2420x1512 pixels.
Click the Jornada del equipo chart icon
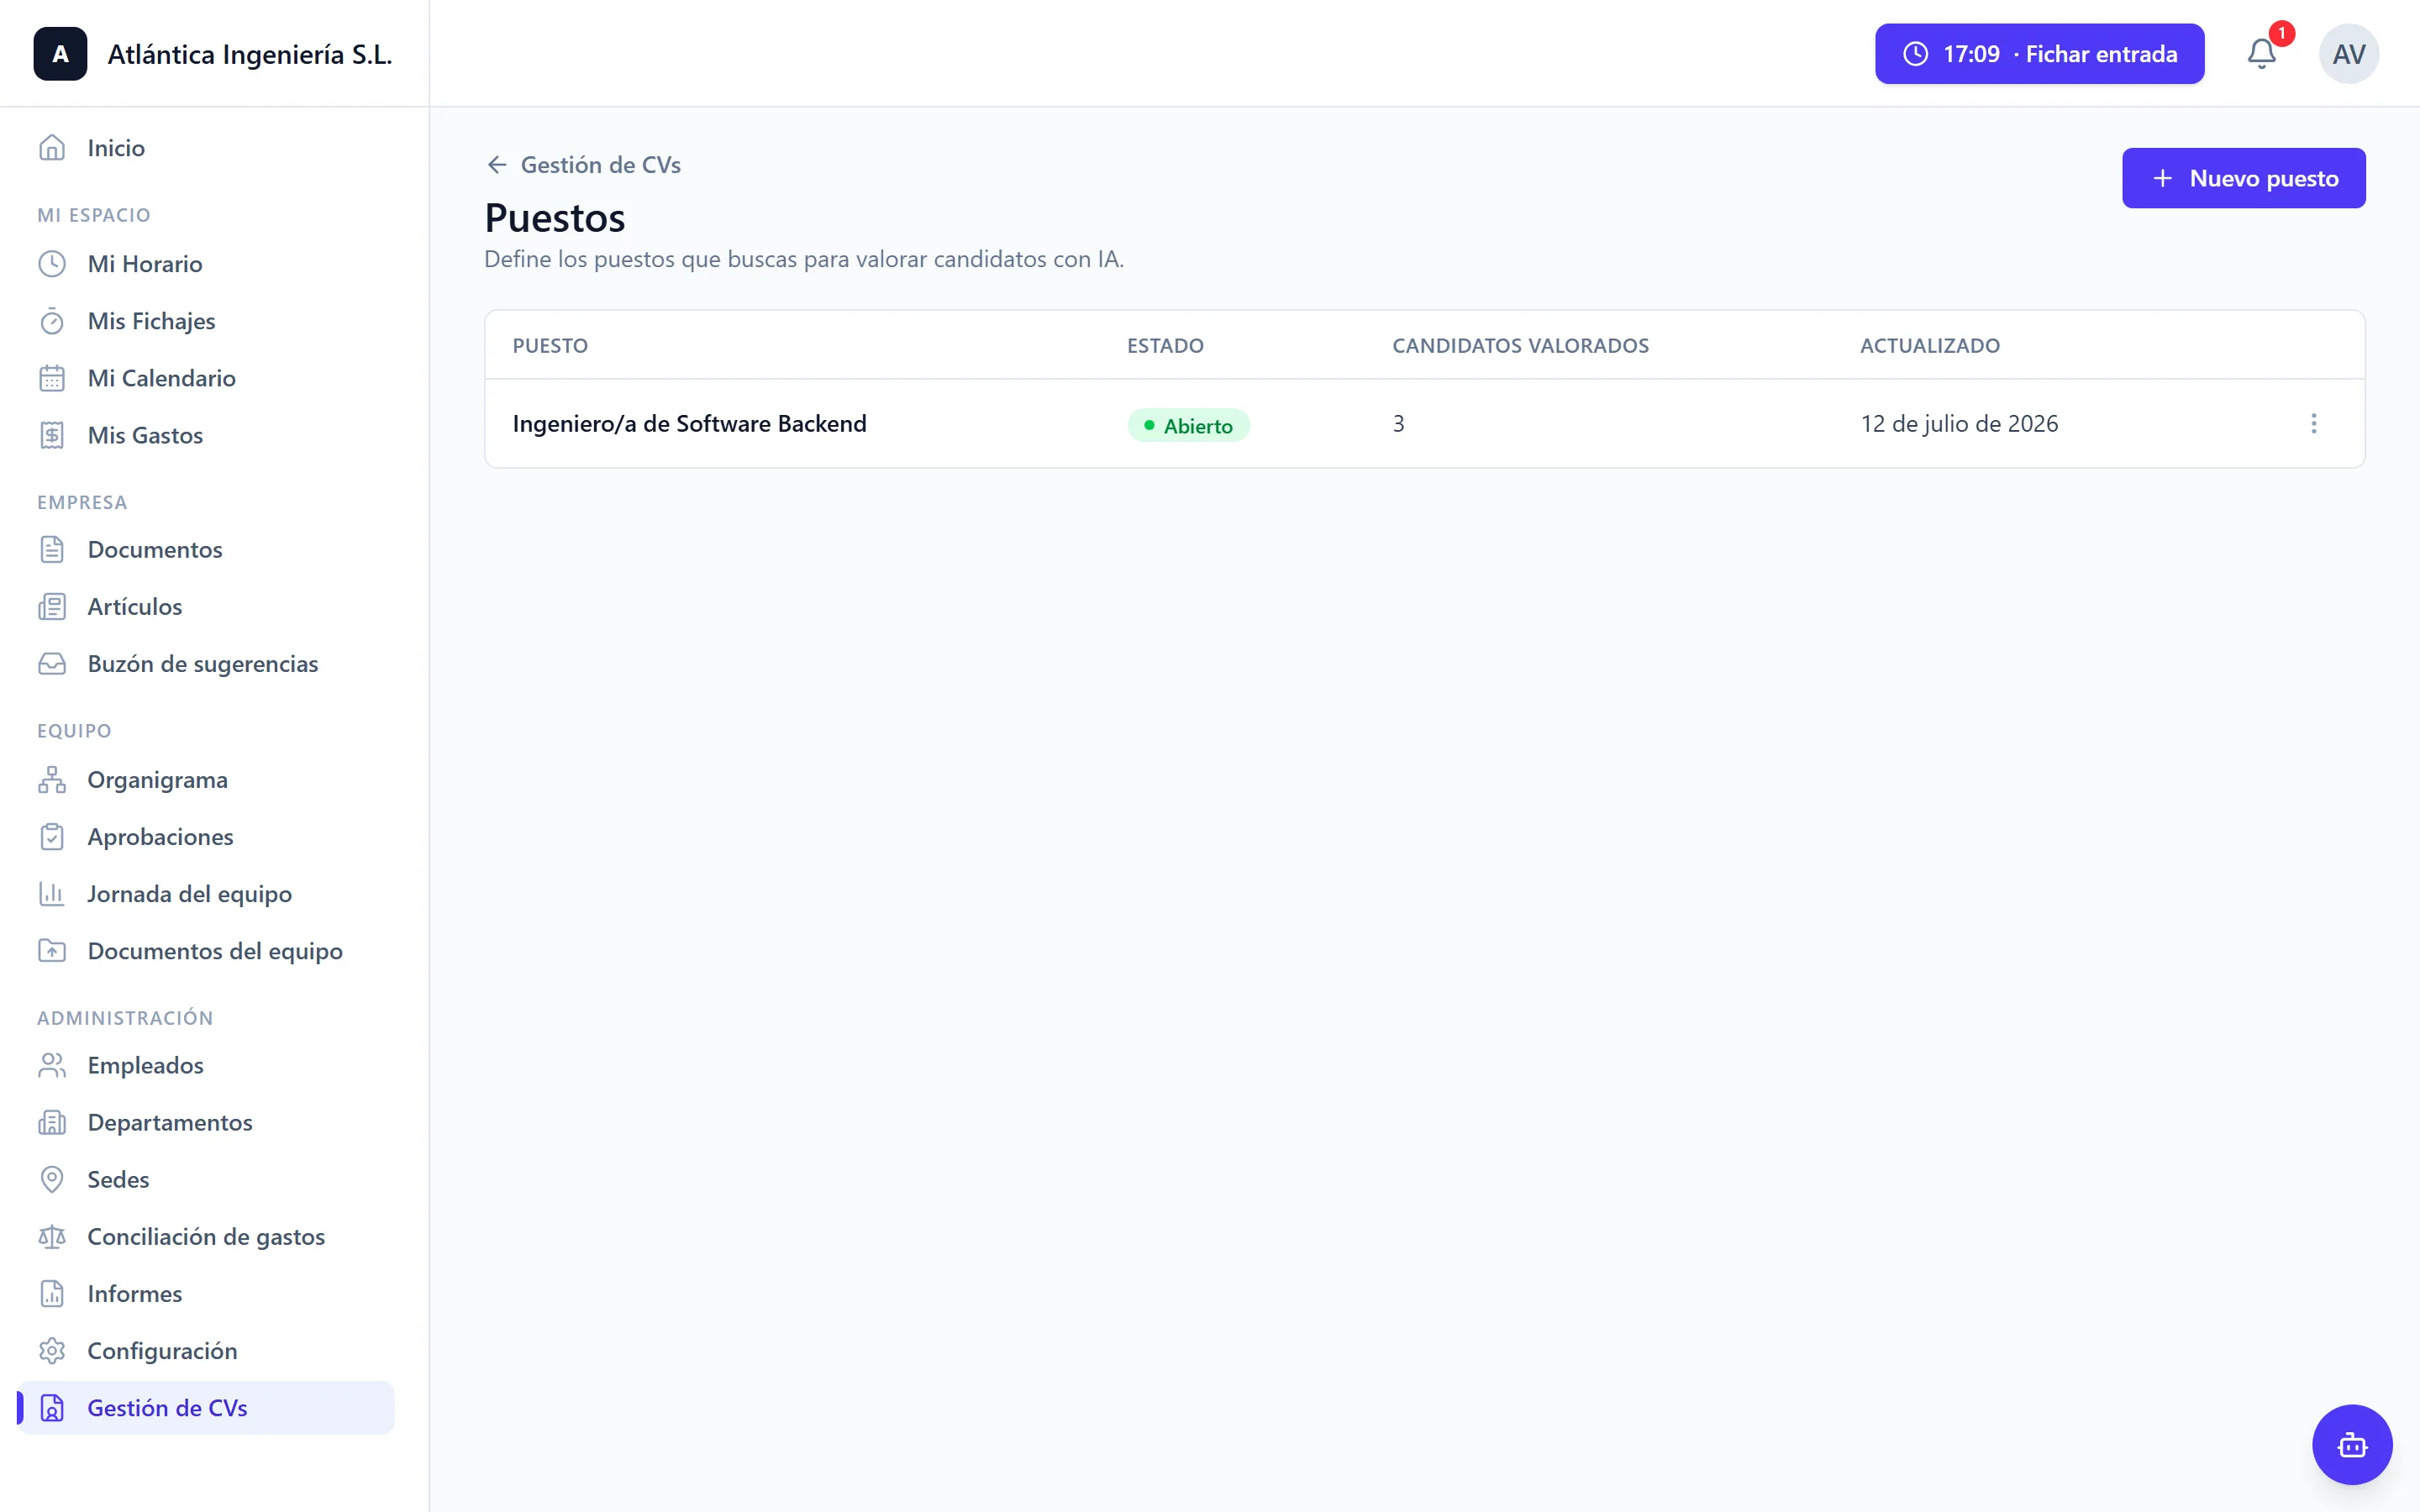point(52,893)
